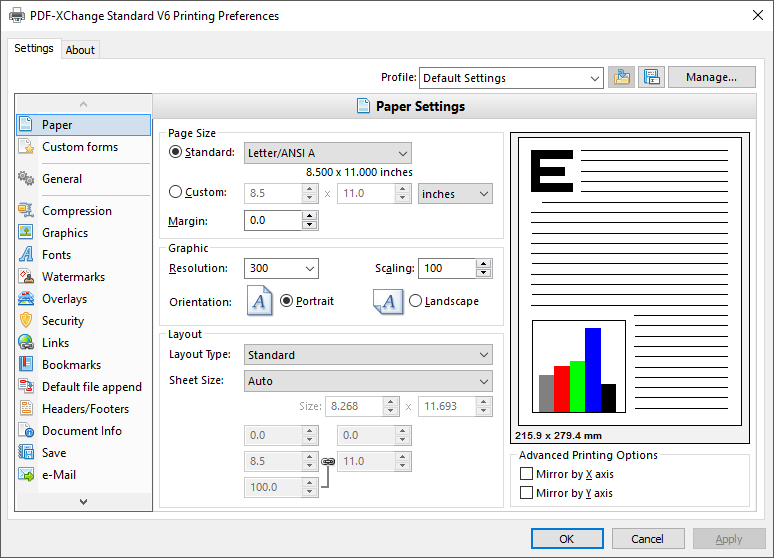Open the inches units dropdown
Viewport: 774px width, 558px height.
coord(455,194)
